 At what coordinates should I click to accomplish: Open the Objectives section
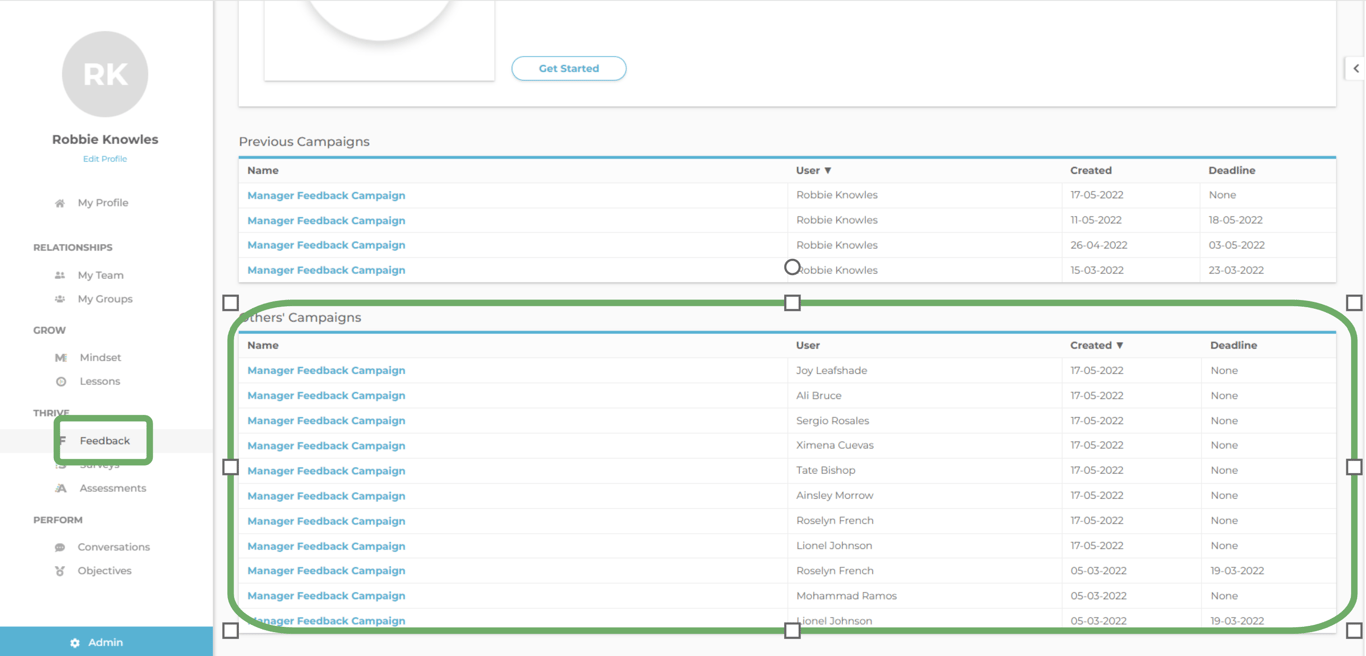(105, 571)
